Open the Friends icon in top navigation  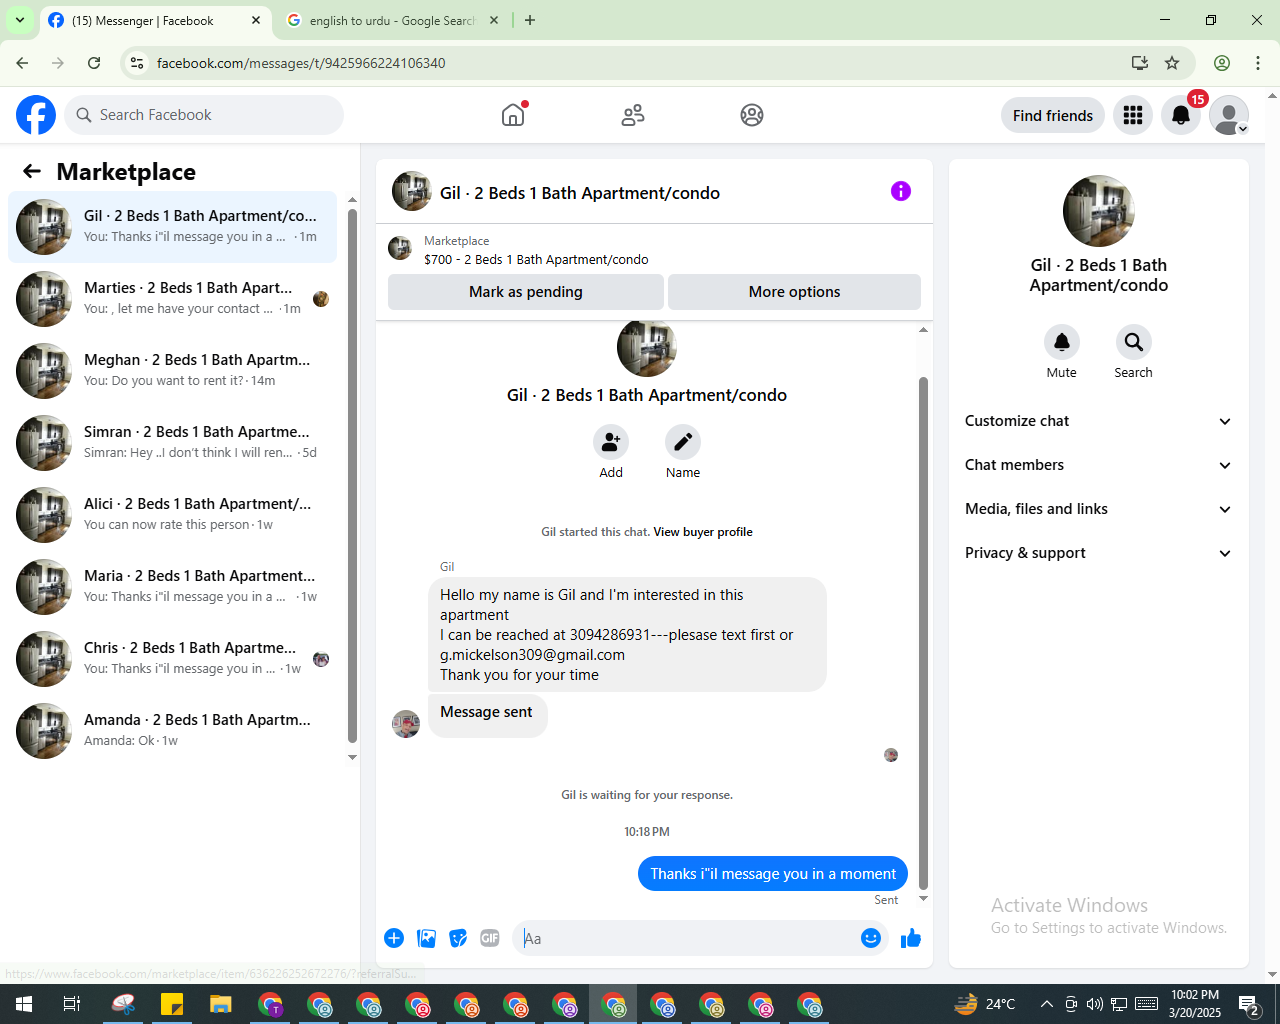633,115
